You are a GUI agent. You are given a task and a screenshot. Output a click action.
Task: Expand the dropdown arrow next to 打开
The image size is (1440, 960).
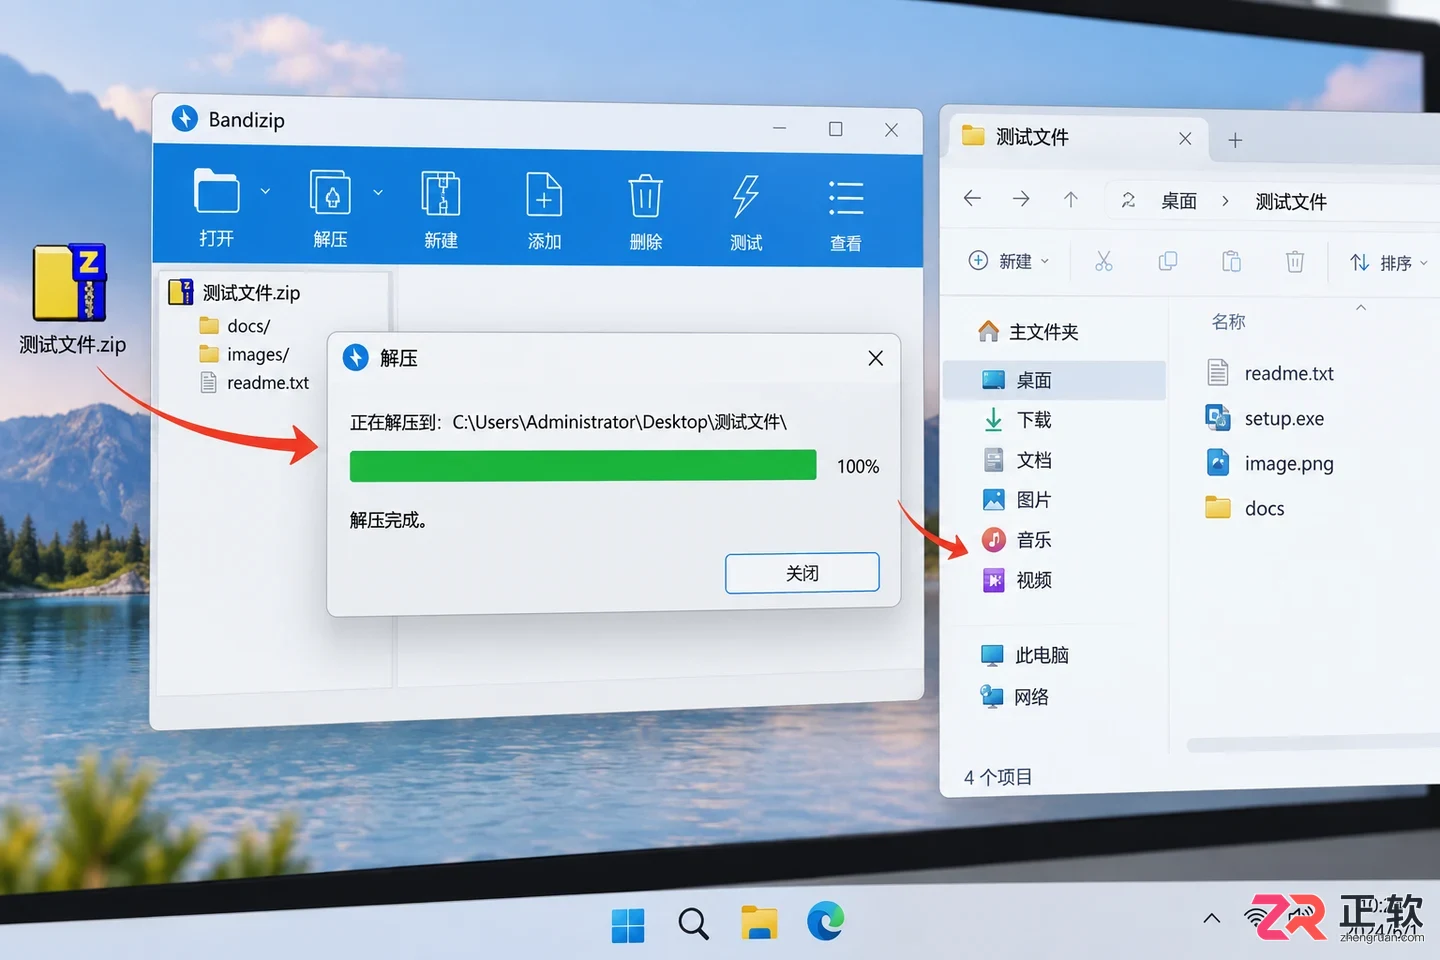point(265,191)
